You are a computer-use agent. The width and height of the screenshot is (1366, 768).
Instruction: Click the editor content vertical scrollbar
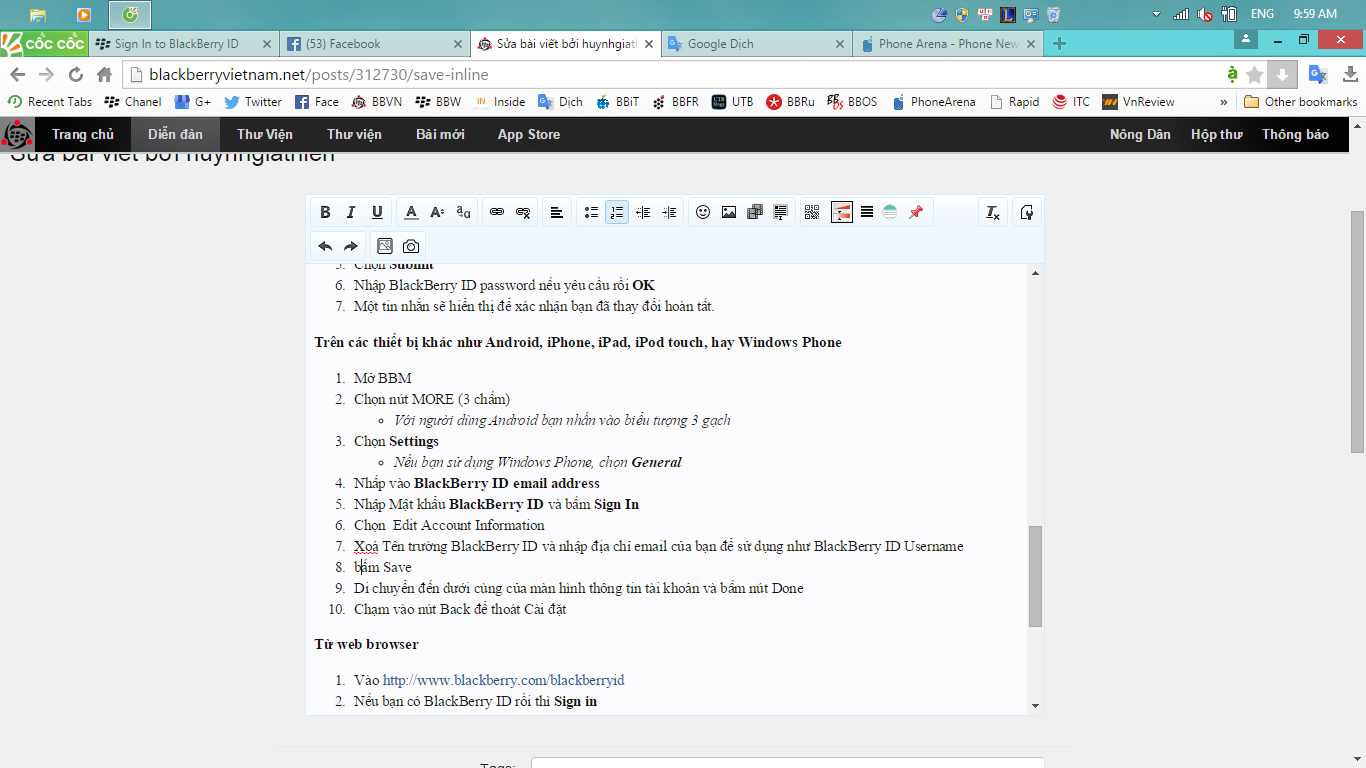[x=1035, y=575]
